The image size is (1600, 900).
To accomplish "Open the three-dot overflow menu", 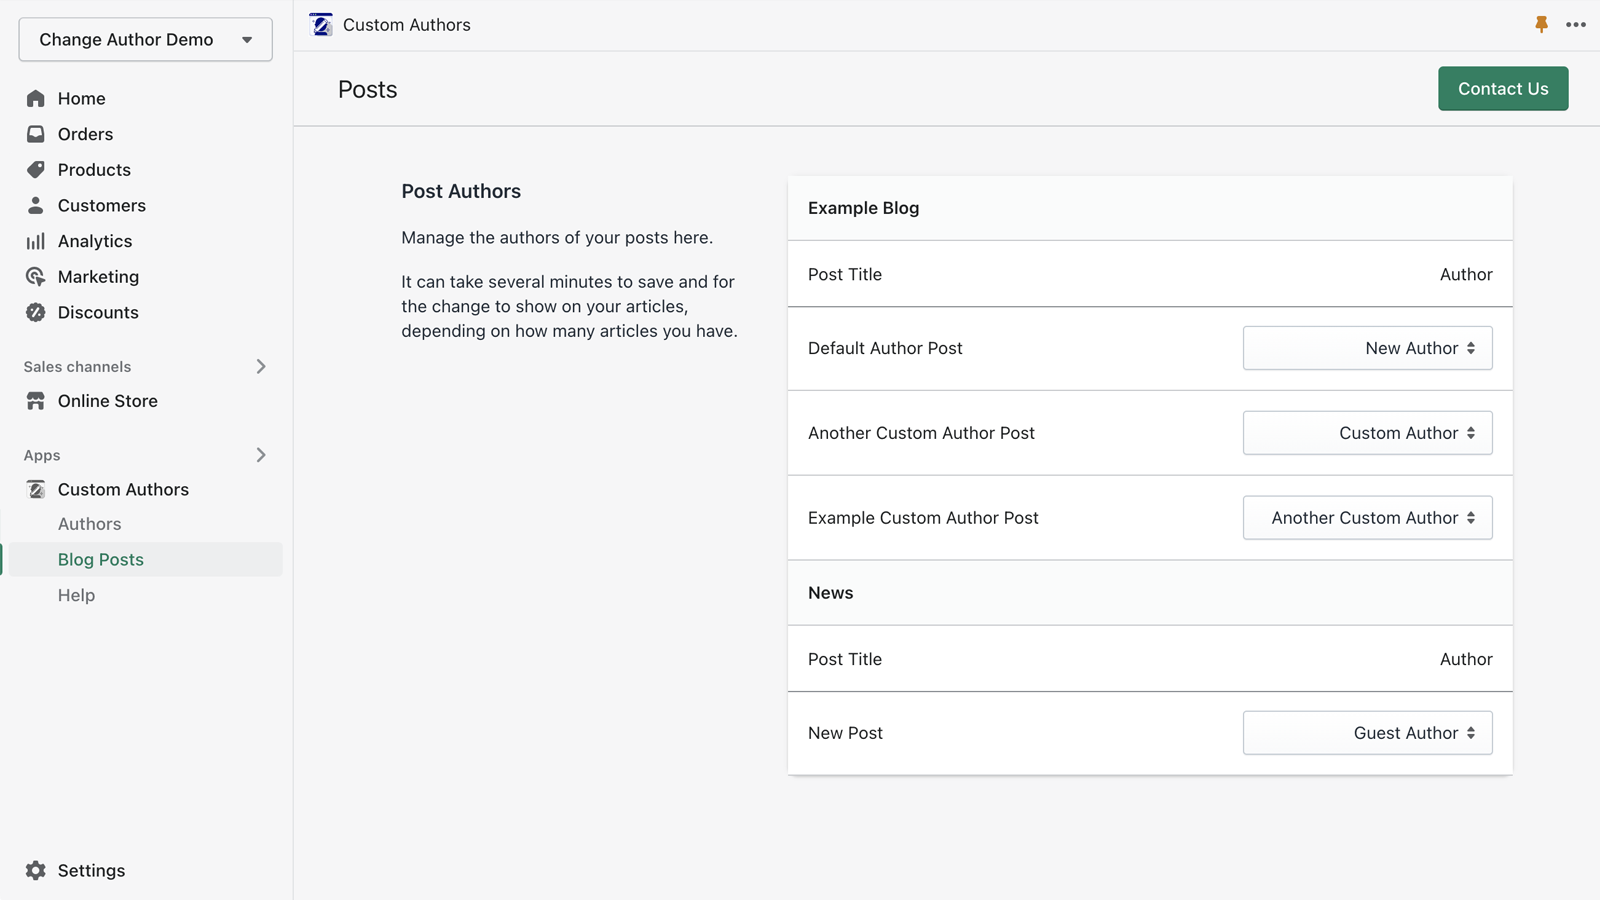I will click(x=1577, y=24).
